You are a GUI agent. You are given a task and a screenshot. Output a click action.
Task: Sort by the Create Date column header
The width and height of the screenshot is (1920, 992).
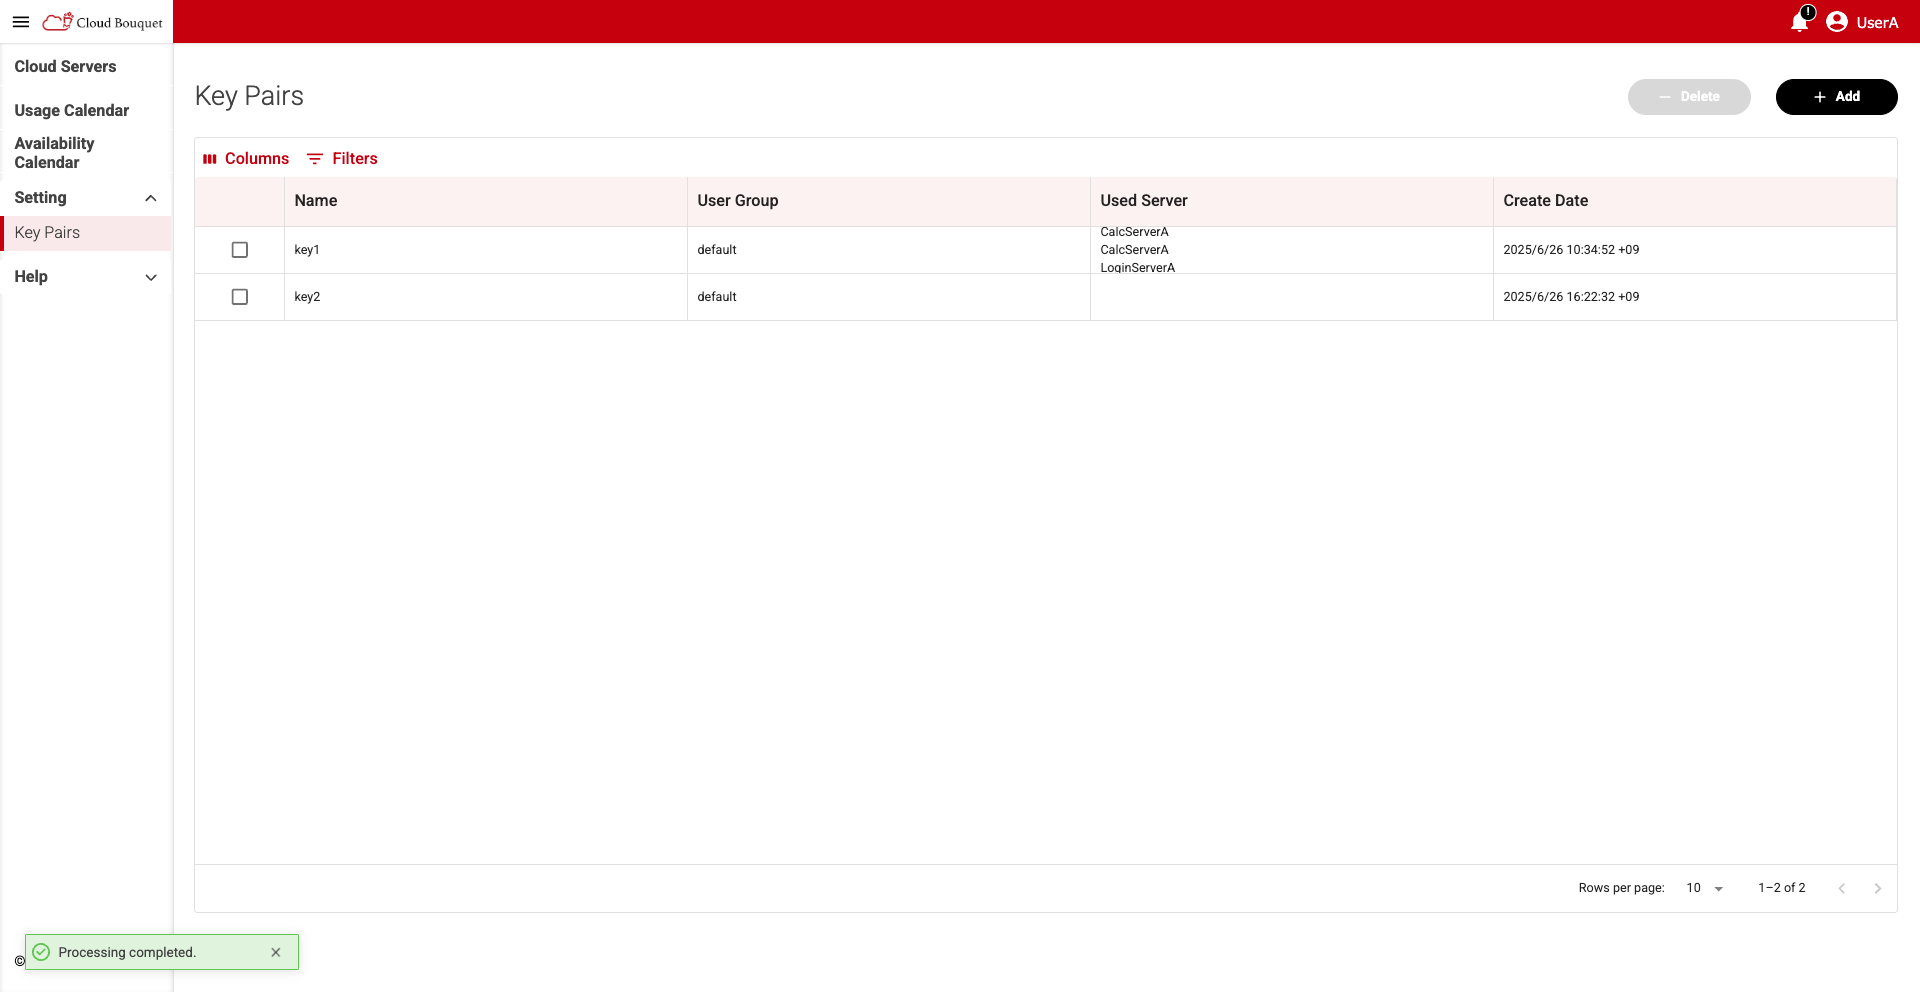pos(1545,201)
